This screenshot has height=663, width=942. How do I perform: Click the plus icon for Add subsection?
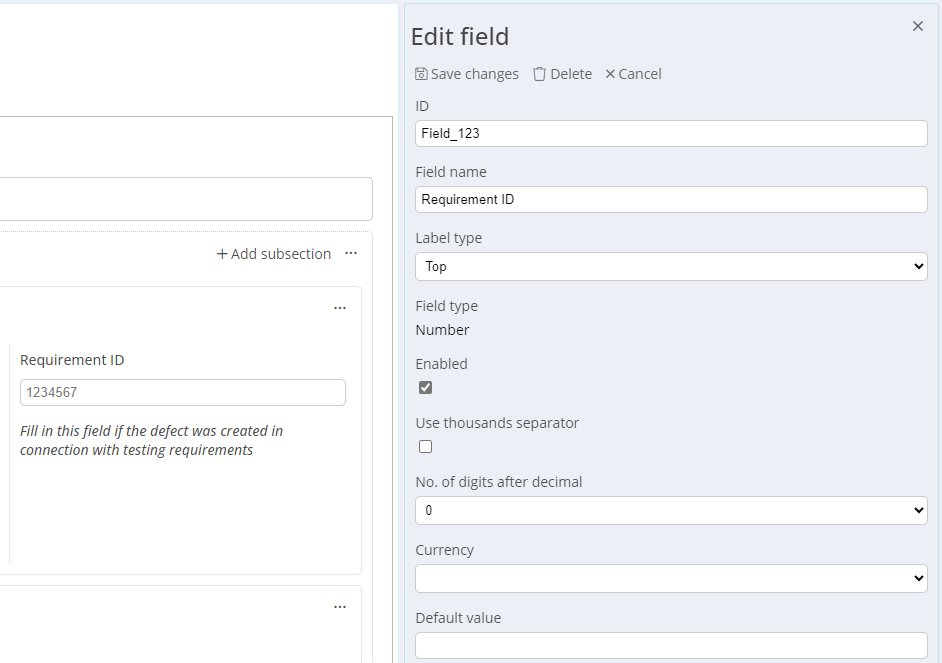(x=222, y=254)
